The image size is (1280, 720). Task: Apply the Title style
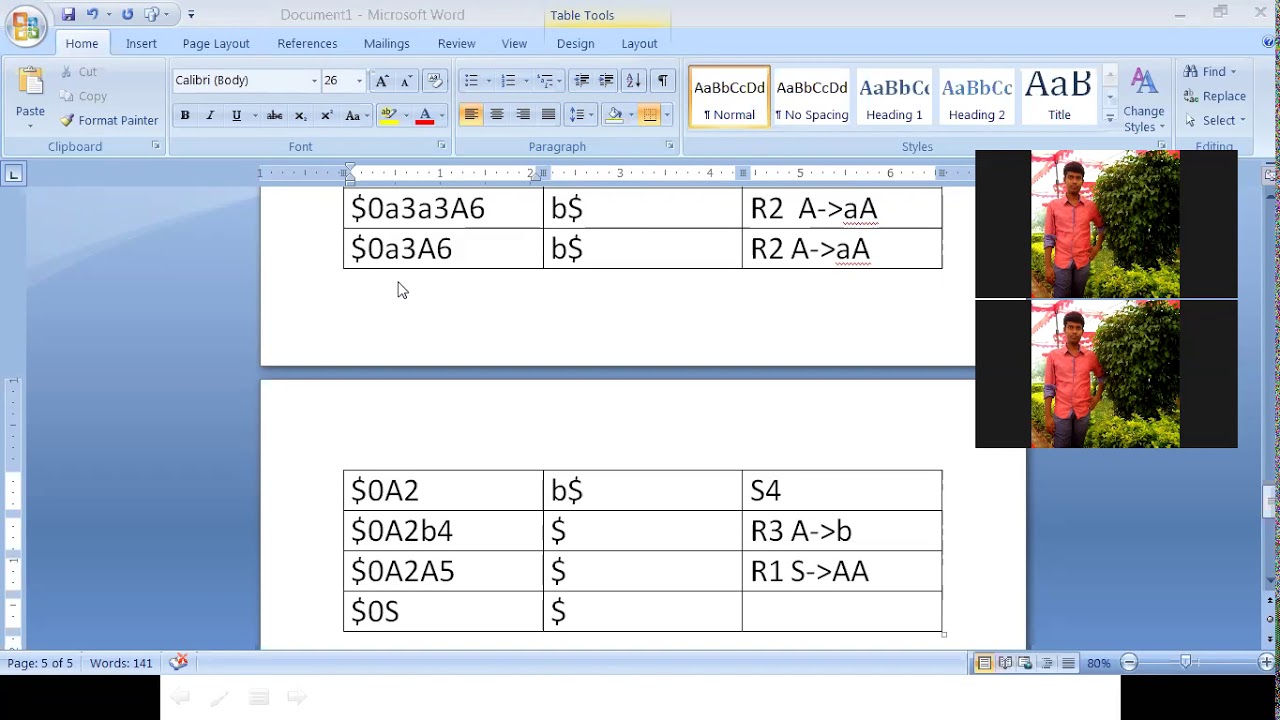tap(1059, 97)
